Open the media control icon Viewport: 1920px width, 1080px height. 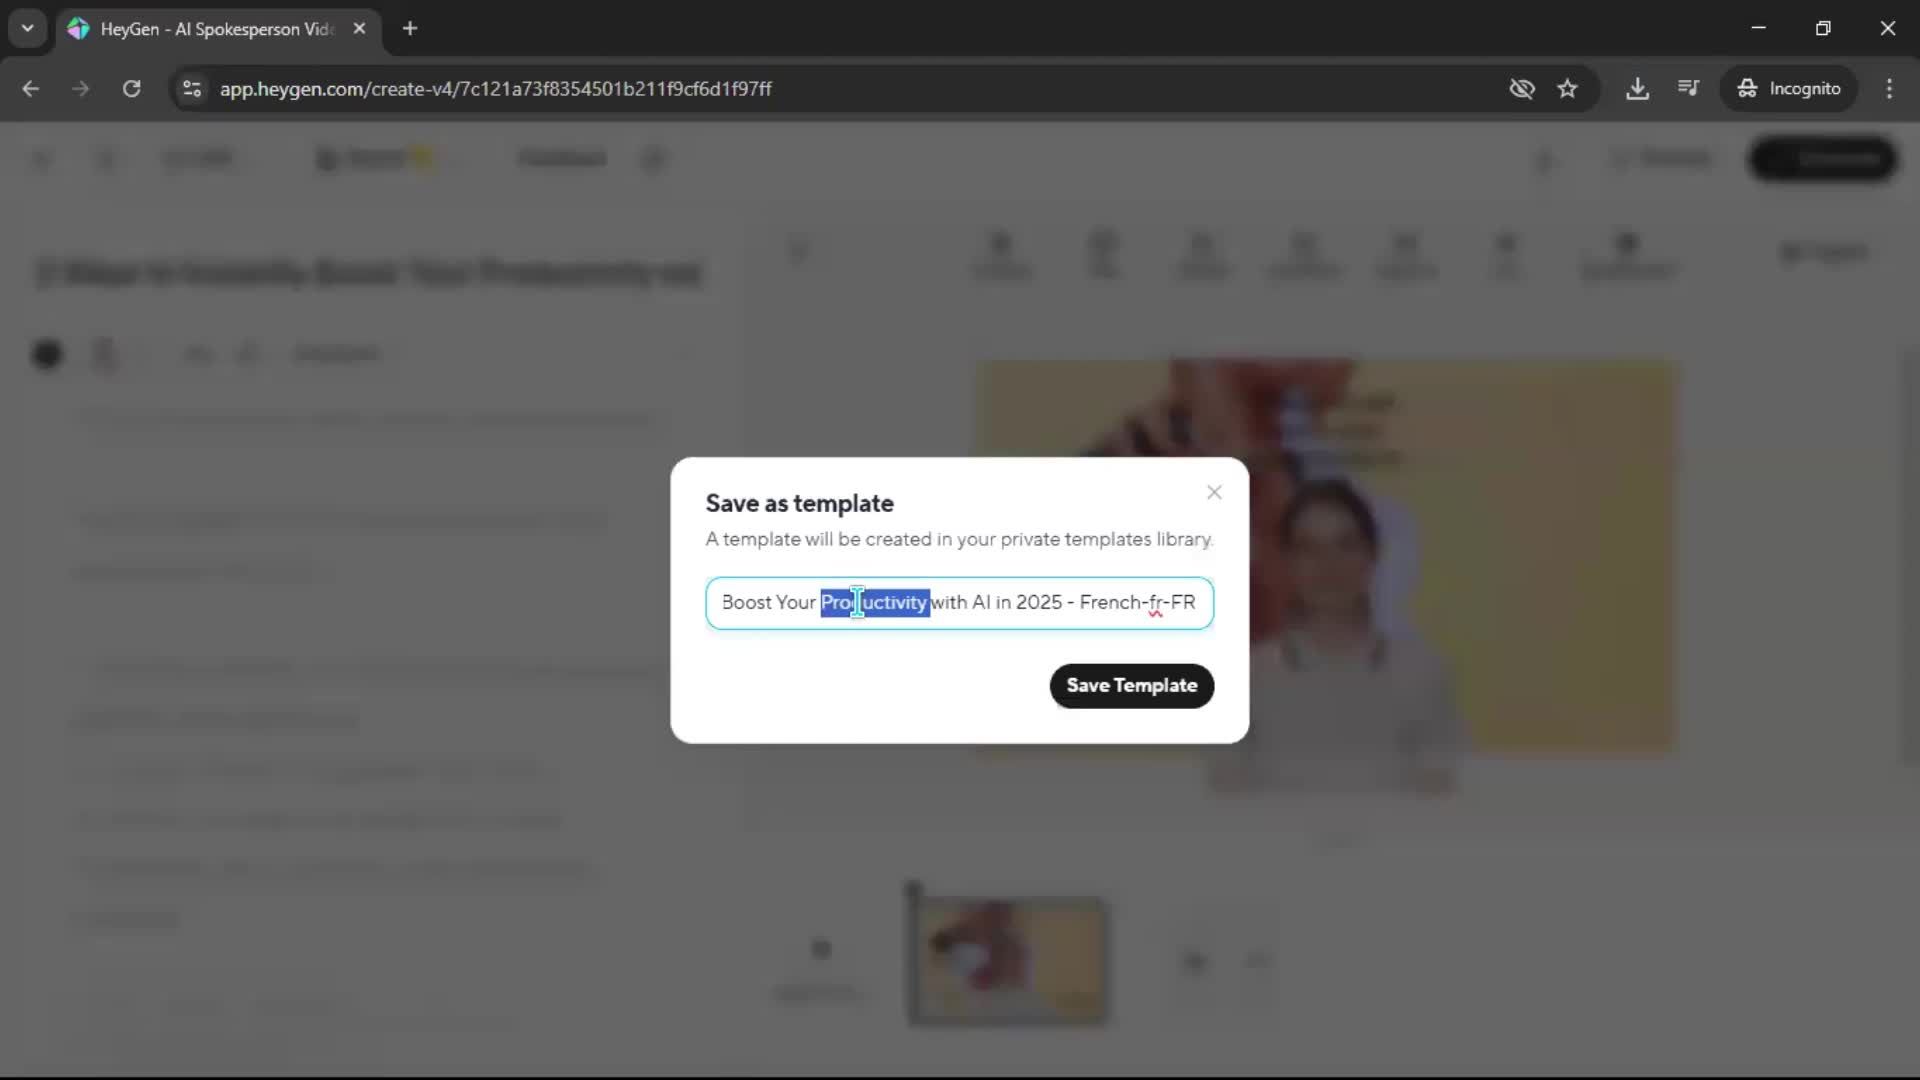point(1688,88)
